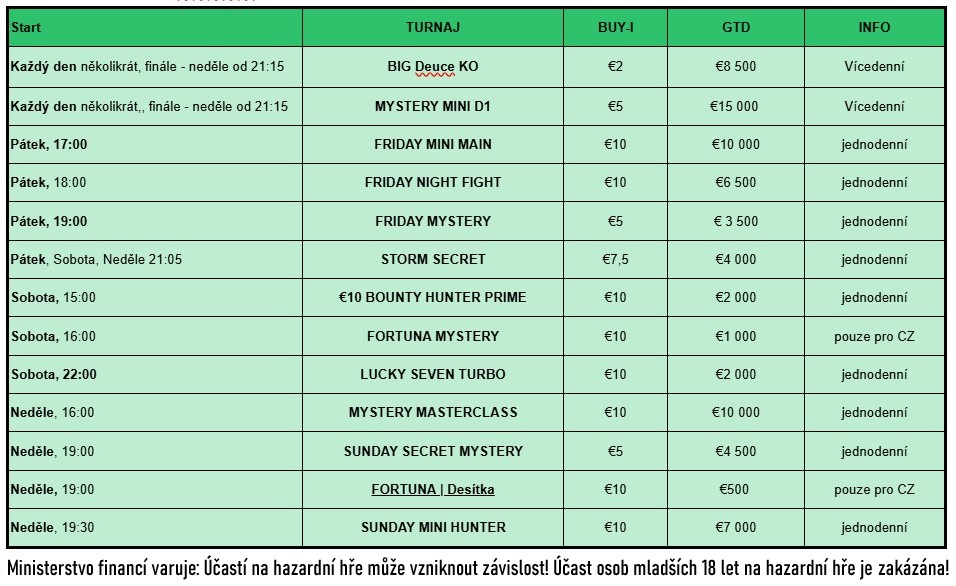This screenshot has height=586, width=956.
Task: Click the SUNDAY SECRET MYSTERY cell
Action: [432, 451]
